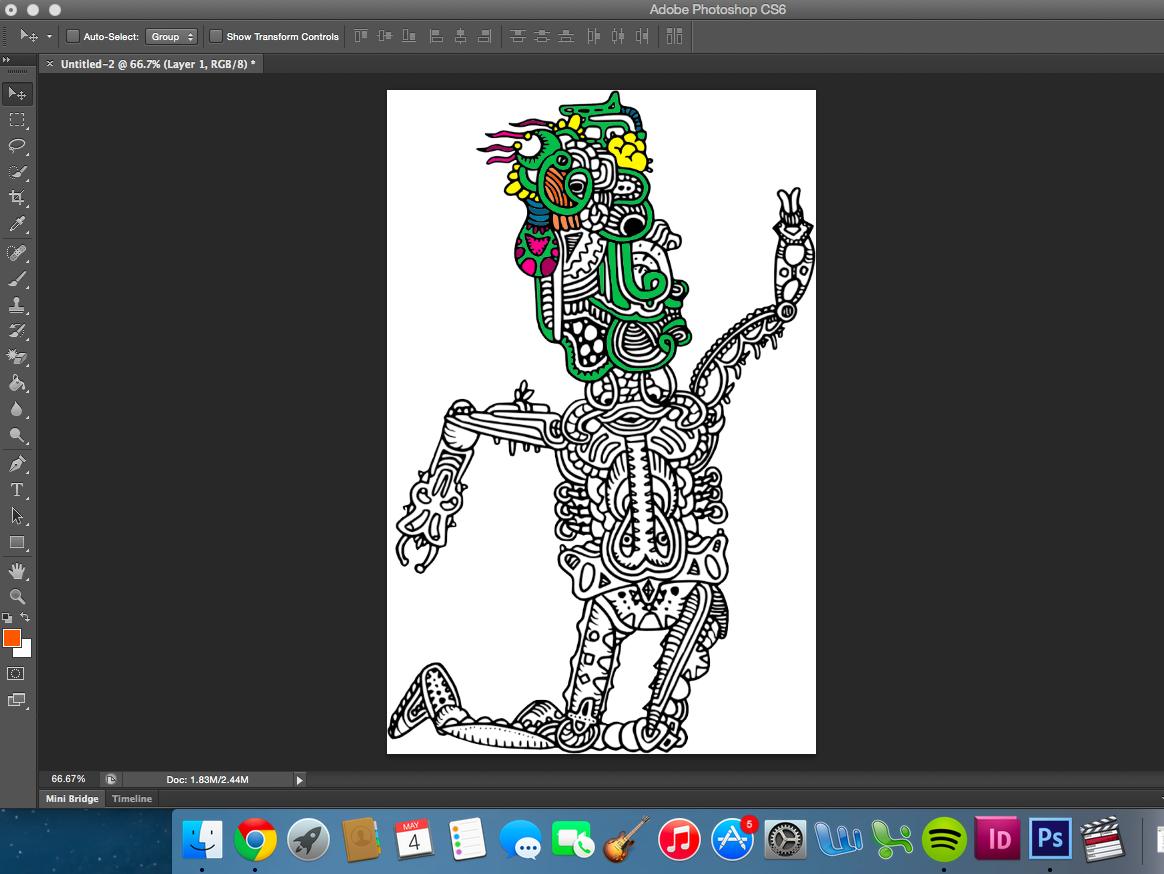Screen dimensions: 1164x874
Task: Expand the Doc info status bar arrow
Action: pyautogui.click(x=299, y=779)
